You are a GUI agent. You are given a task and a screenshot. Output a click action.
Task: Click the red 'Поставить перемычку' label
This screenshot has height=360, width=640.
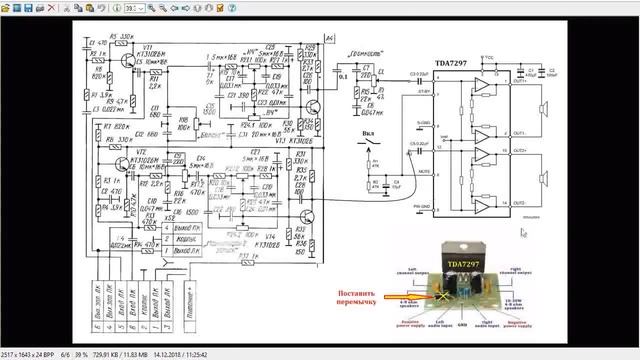[x=356, y=298]
